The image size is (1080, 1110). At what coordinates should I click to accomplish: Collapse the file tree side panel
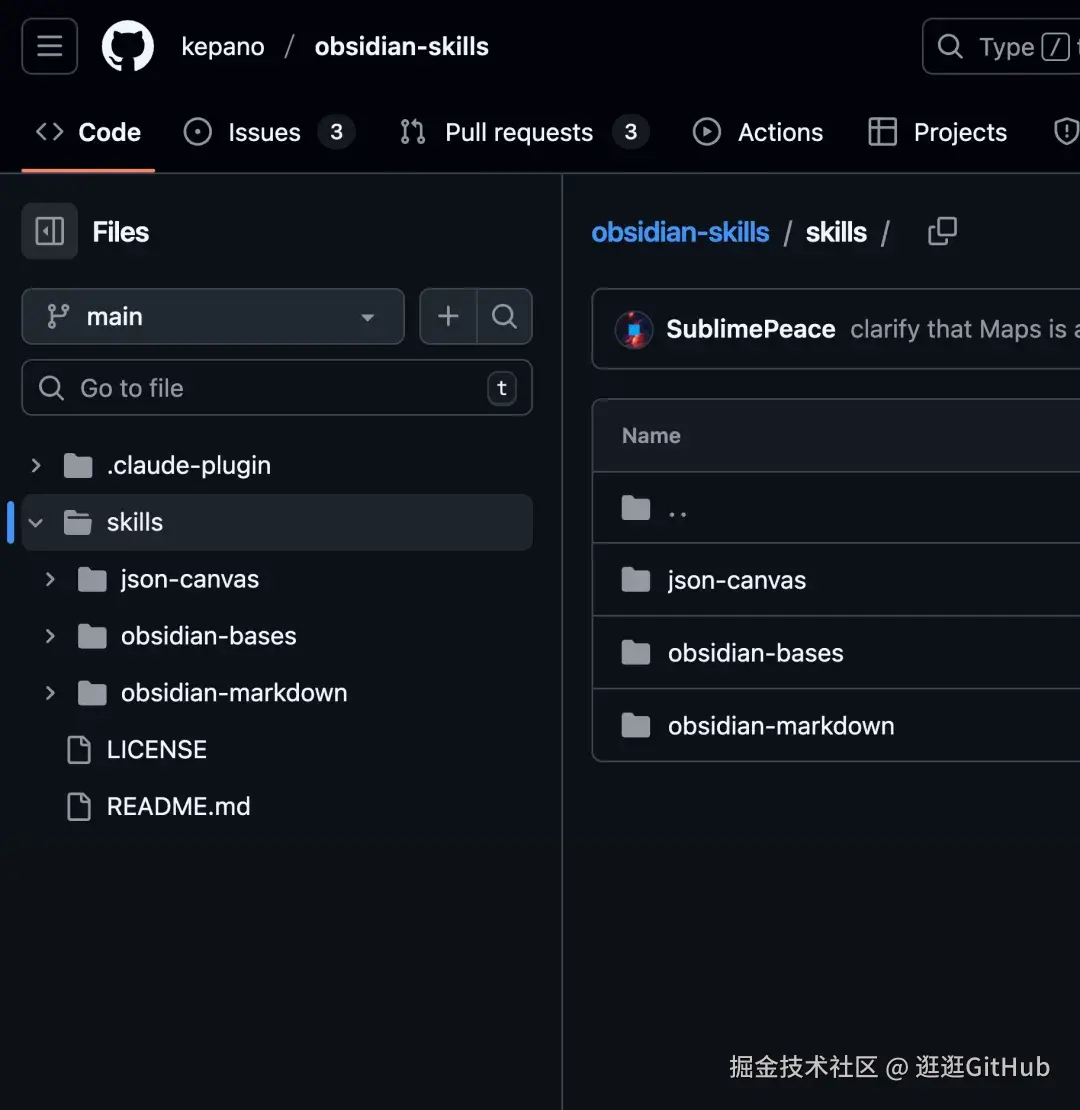coord(50,231)
